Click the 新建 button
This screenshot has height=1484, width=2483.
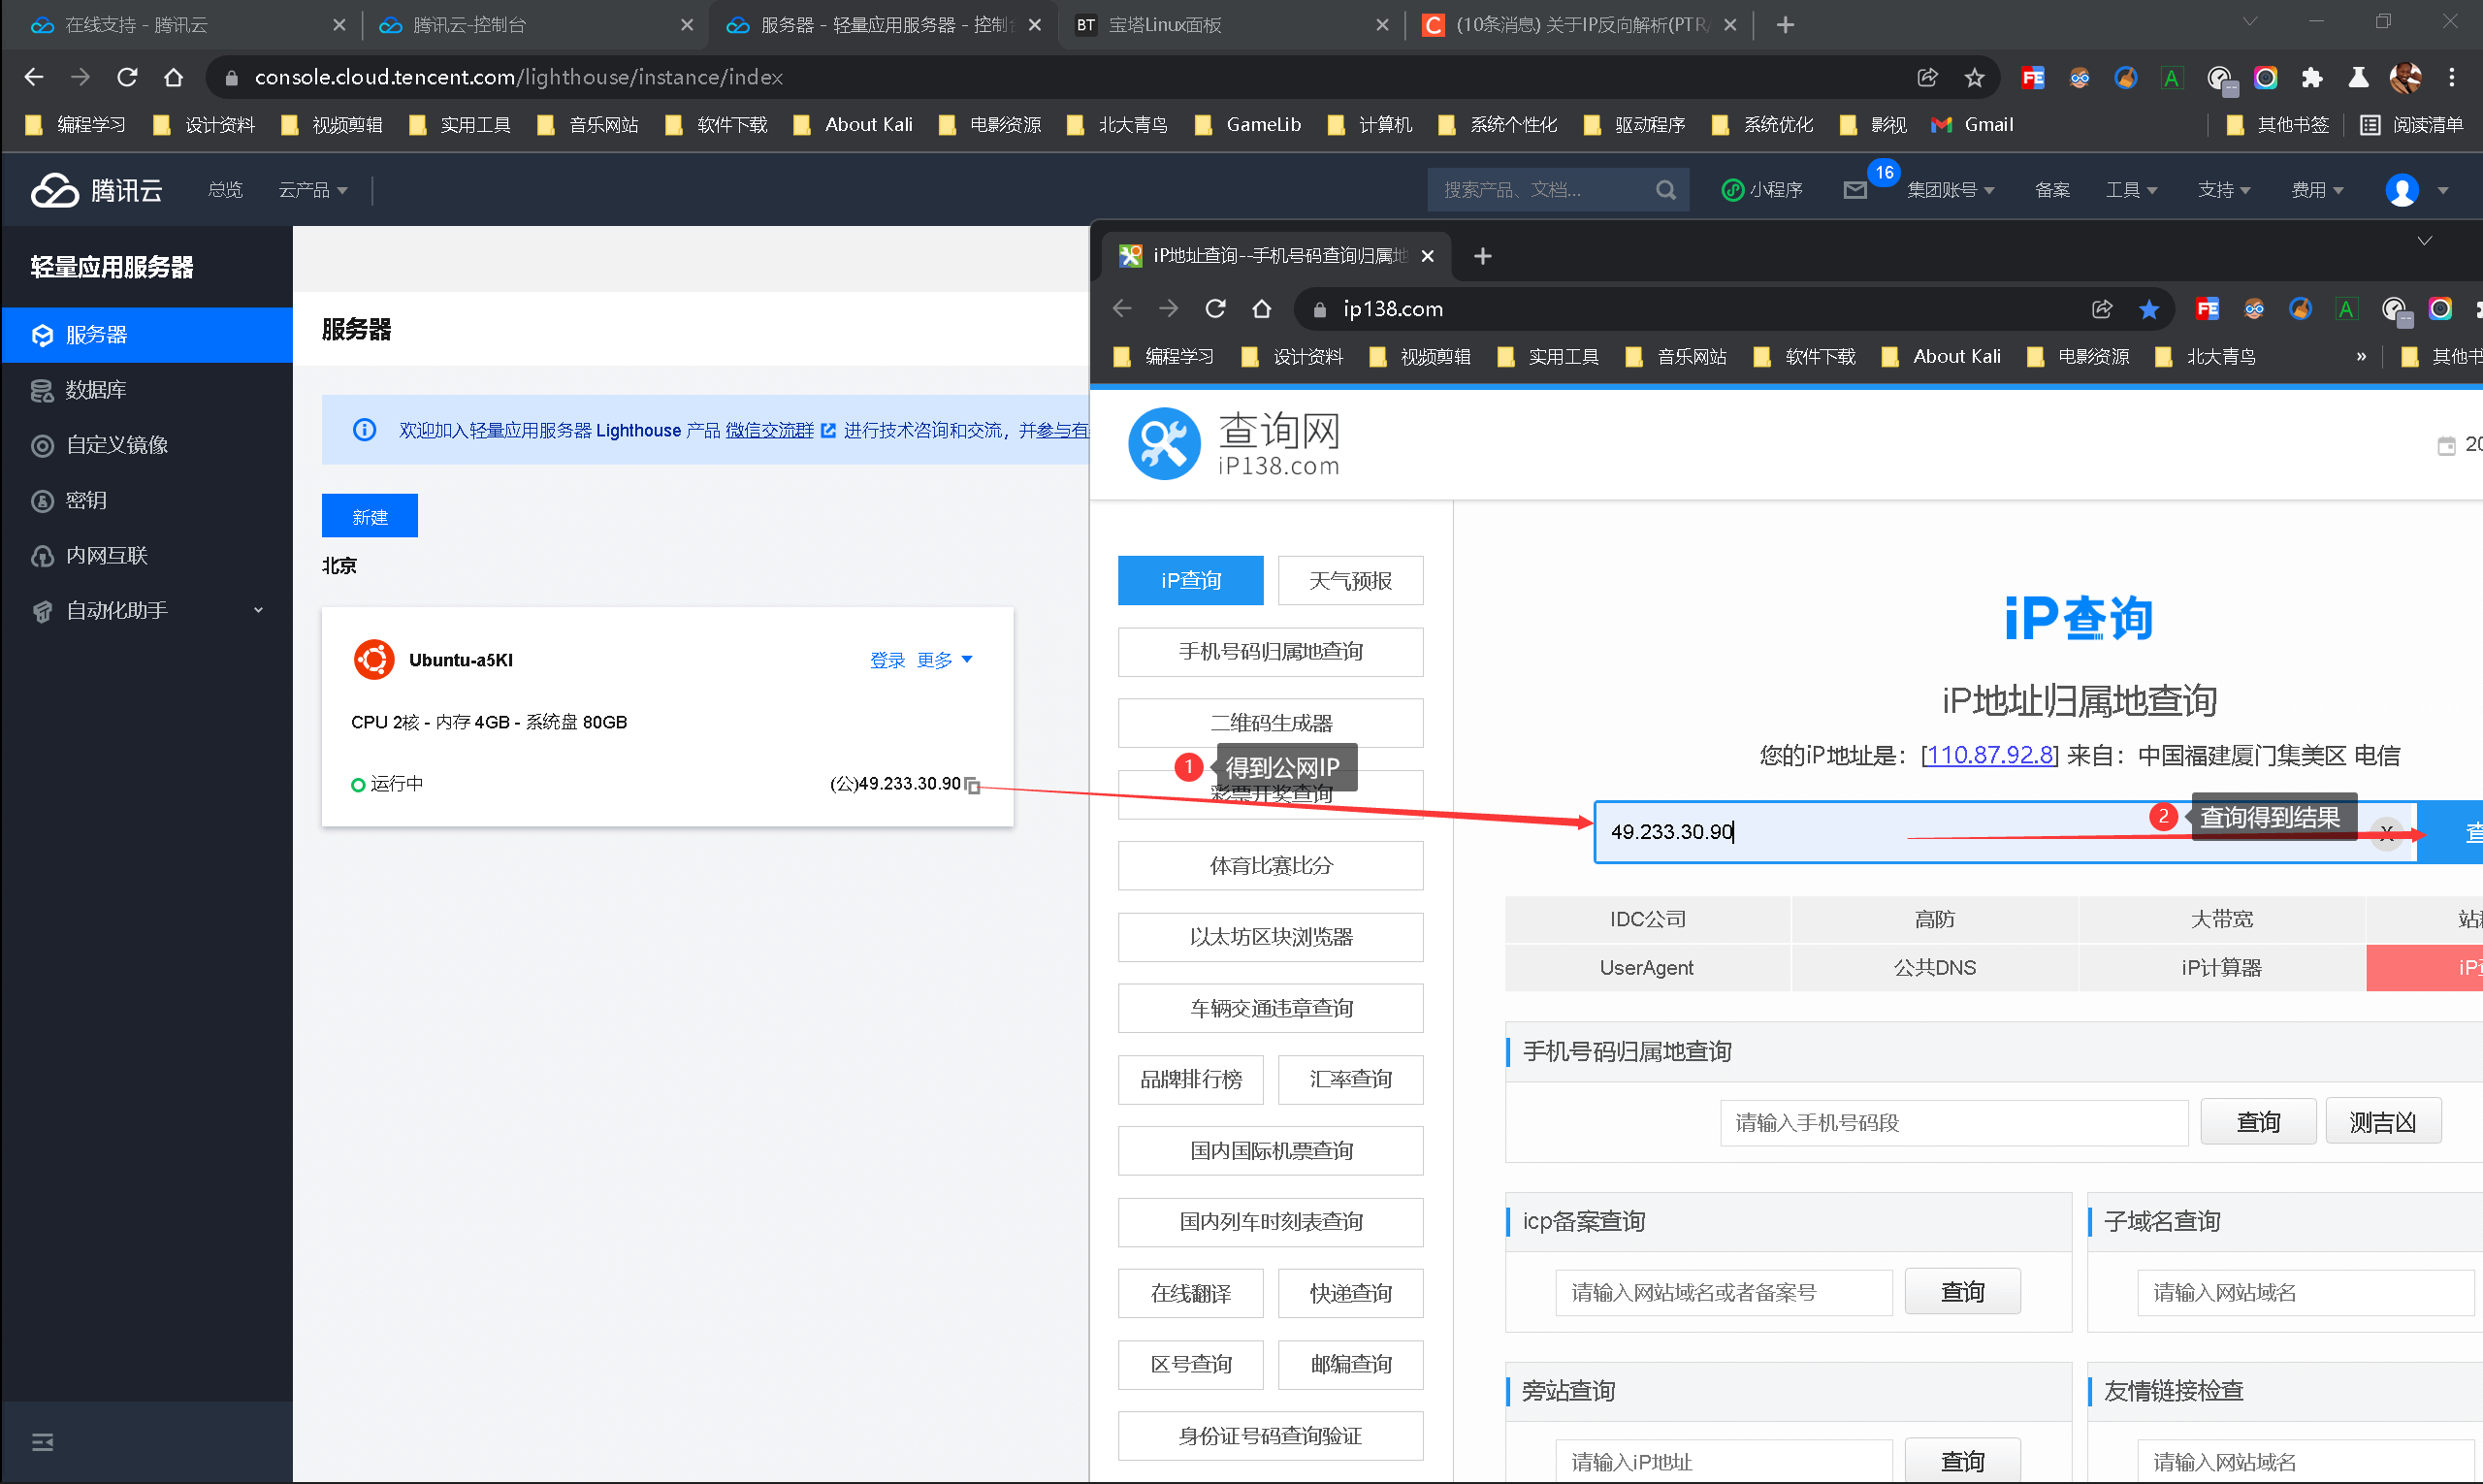point(369,516)
